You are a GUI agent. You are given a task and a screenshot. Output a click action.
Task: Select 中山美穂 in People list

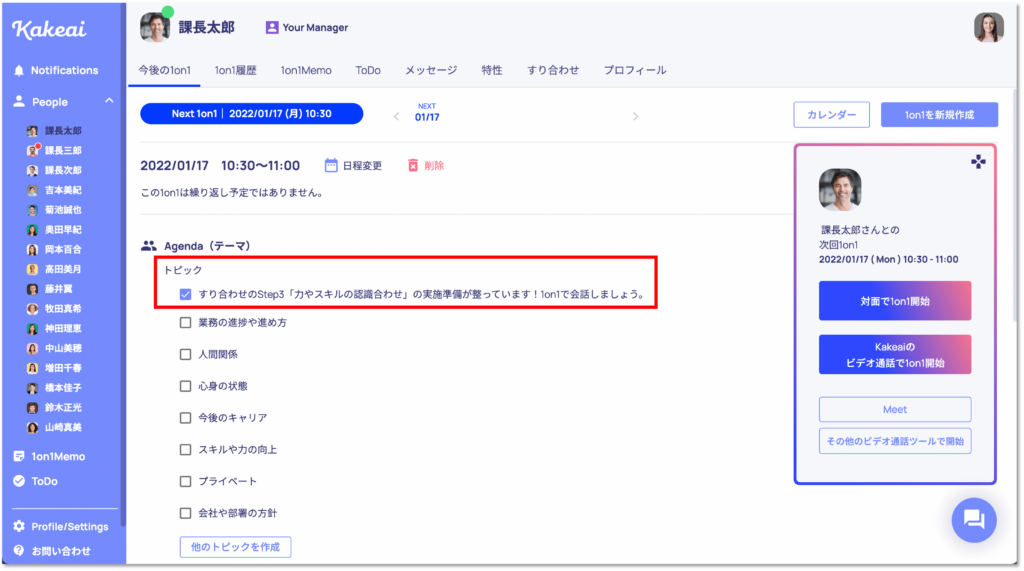pos(63,348)
